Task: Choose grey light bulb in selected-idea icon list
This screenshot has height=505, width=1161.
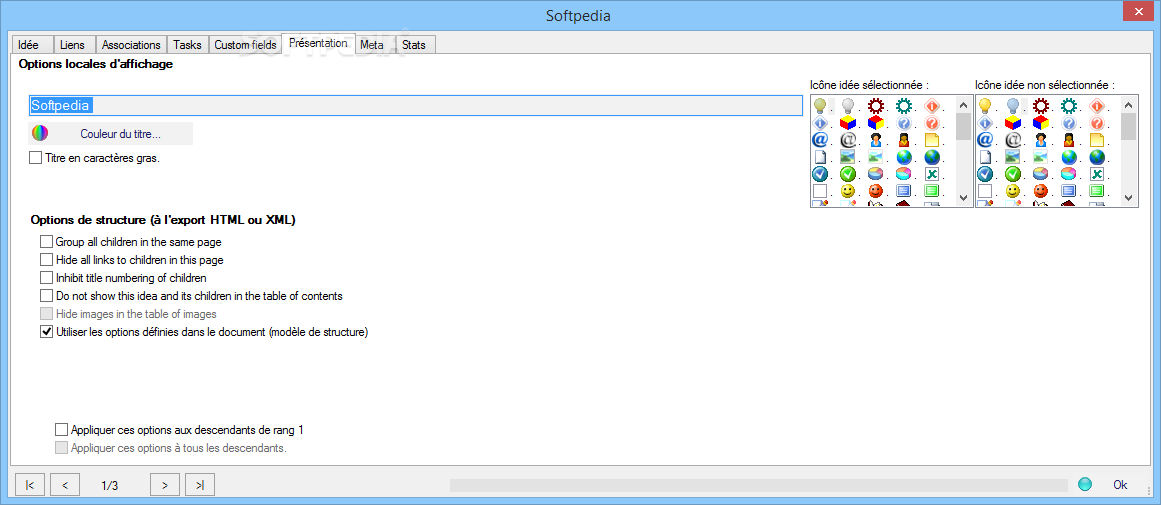Action: pyautogui.click(x=847, y=105)
